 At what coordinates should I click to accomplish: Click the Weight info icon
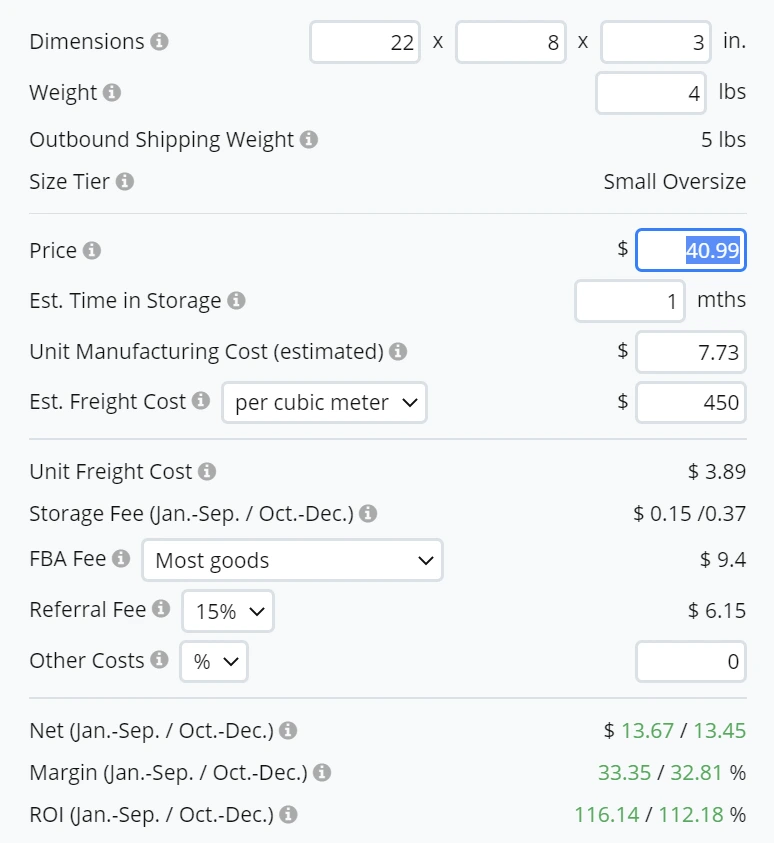click(x=110, y=92)
